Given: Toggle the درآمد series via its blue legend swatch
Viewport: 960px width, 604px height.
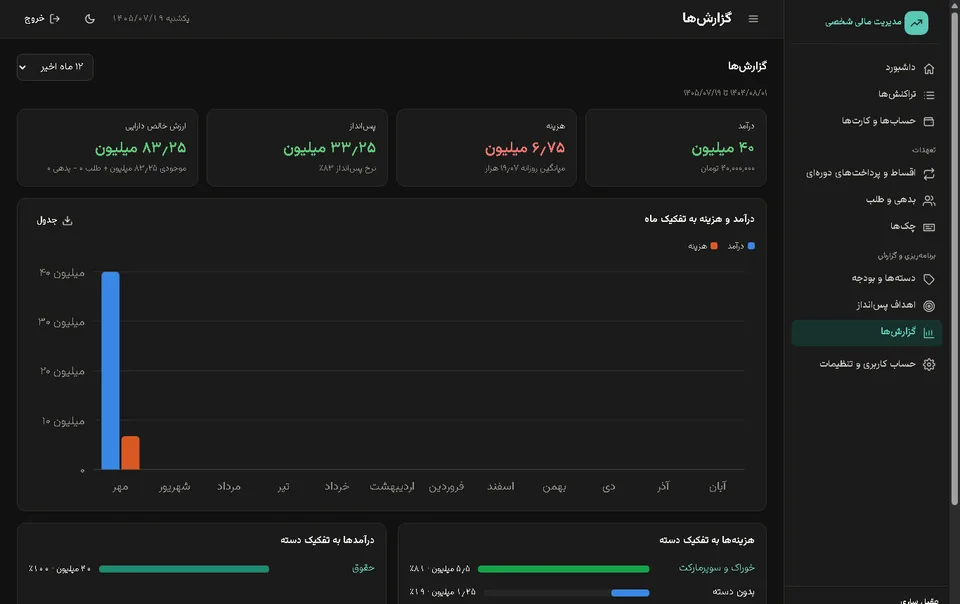Looking at the screenshot, I should pos(751,246).
